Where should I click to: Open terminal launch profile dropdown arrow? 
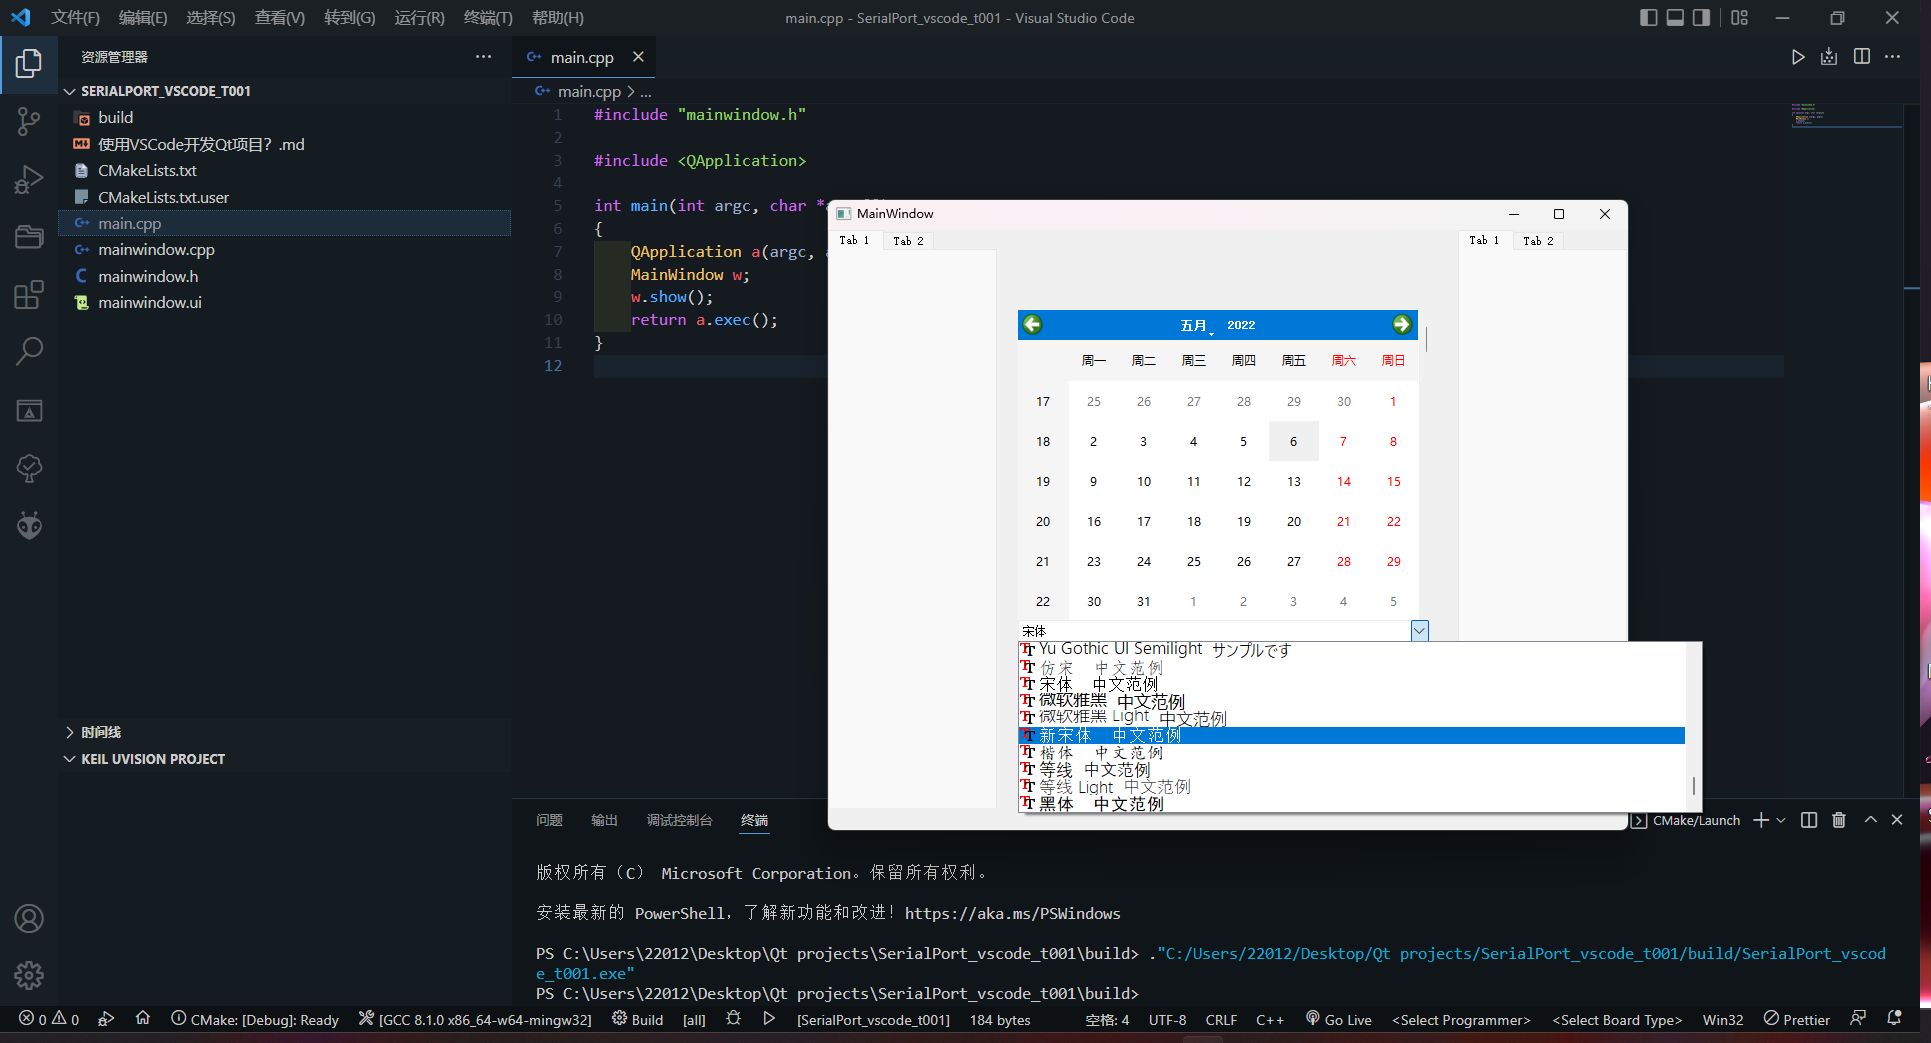(x=1780, y=820)
